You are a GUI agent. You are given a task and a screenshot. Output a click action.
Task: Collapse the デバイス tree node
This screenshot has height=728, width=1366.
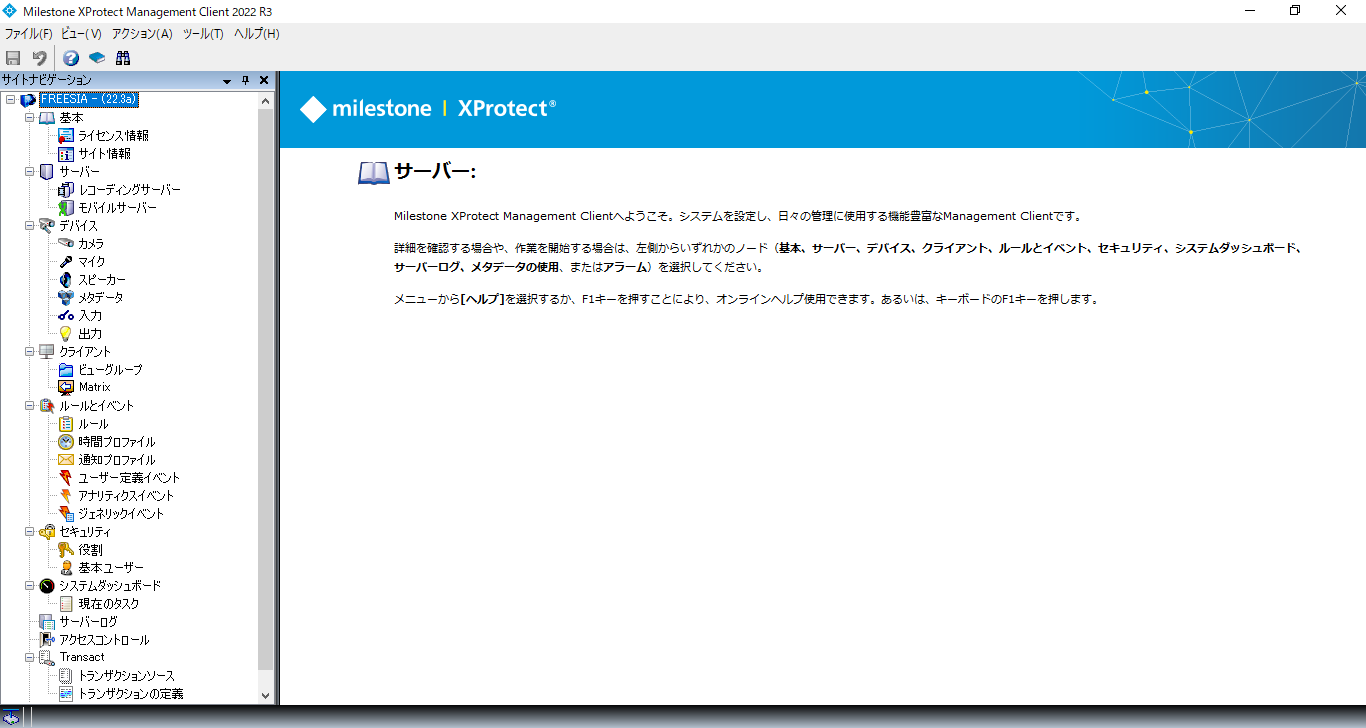pos(30,226)
